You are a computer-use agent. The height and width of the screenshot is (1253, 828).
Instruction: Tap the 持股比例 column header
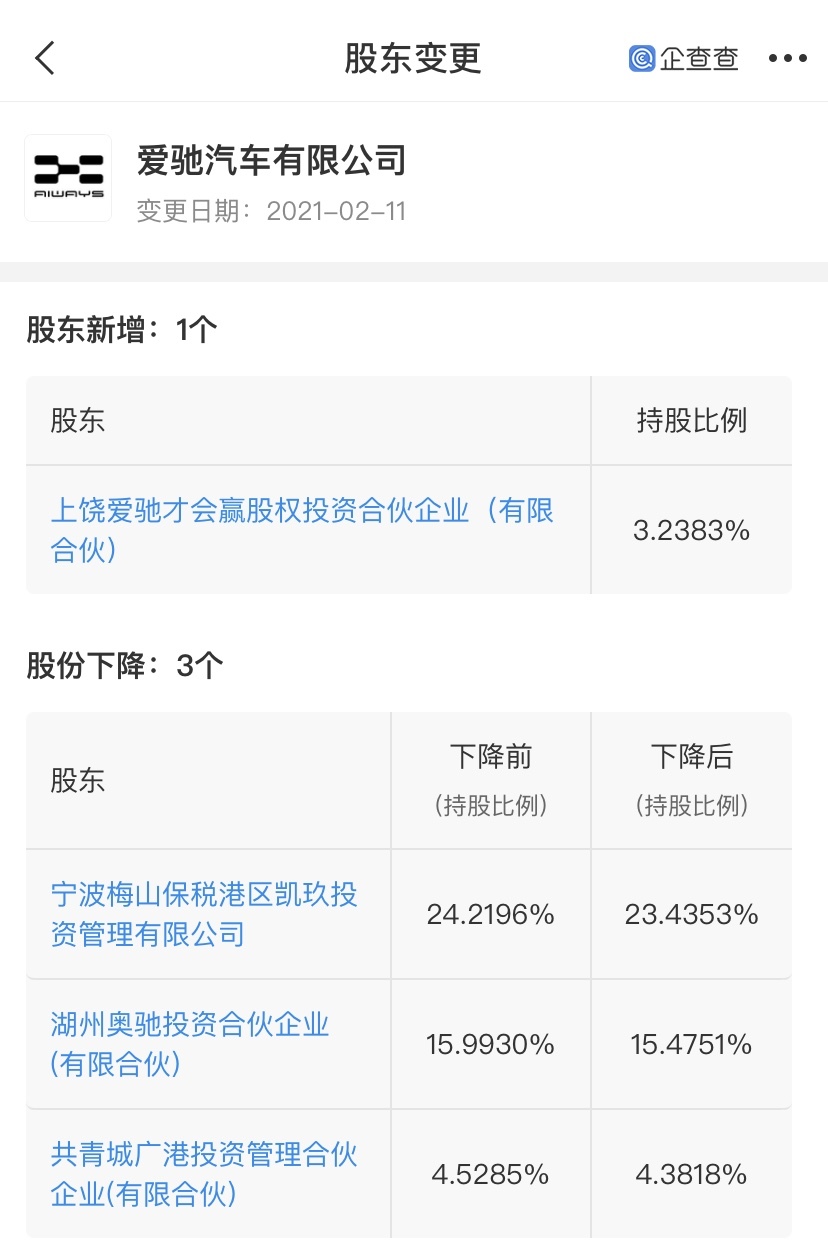click(691, 421)
